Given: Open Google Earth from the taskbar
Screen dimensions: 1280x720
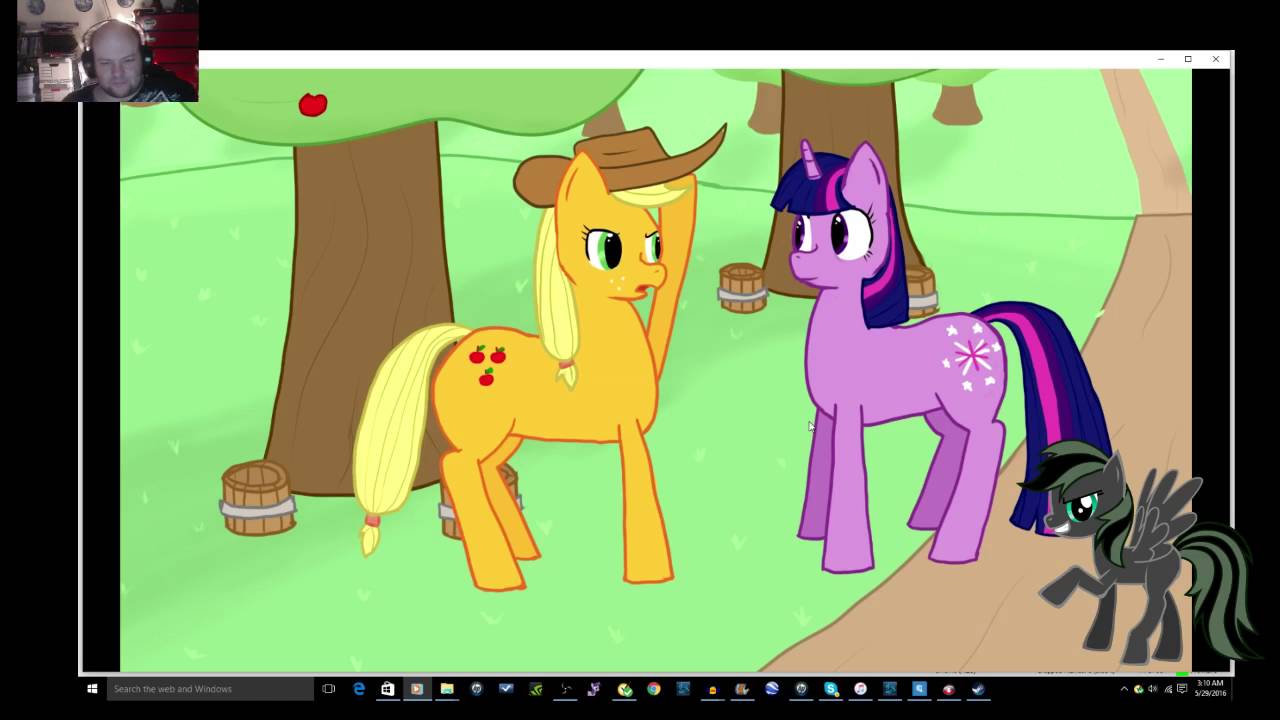Looking at the screenshot, I should click(x=772, y=689).
